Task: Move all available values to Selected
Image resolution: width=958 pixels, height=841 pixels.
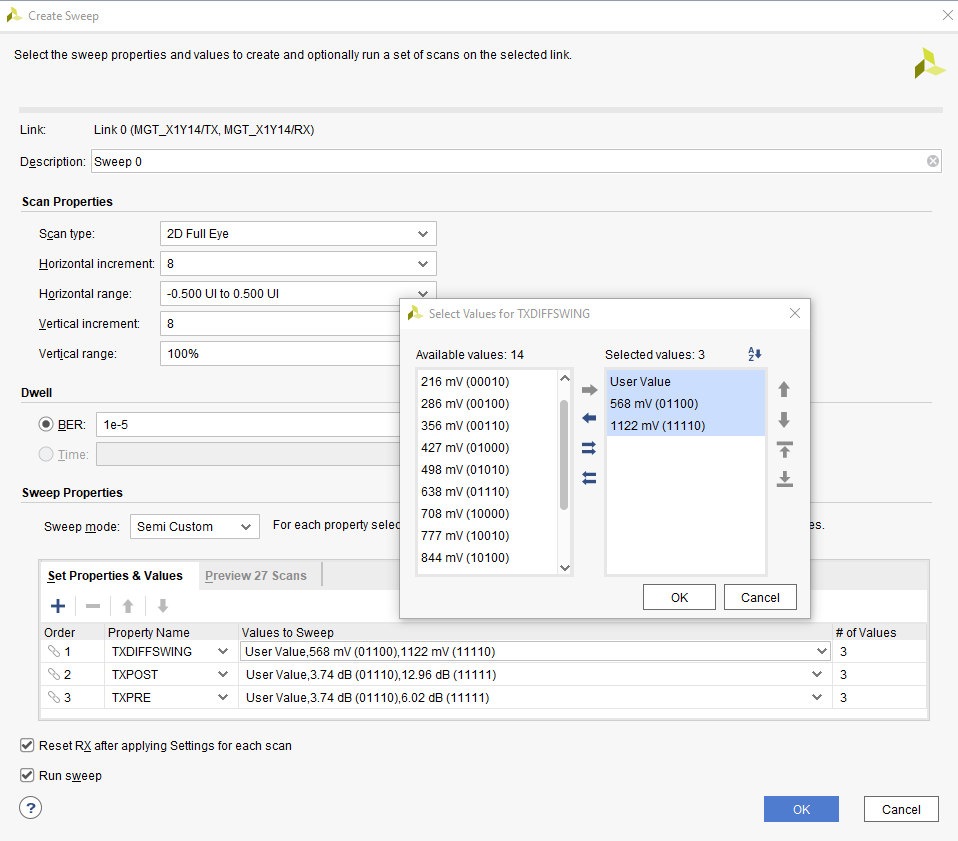Action: [x=589, y=448]
